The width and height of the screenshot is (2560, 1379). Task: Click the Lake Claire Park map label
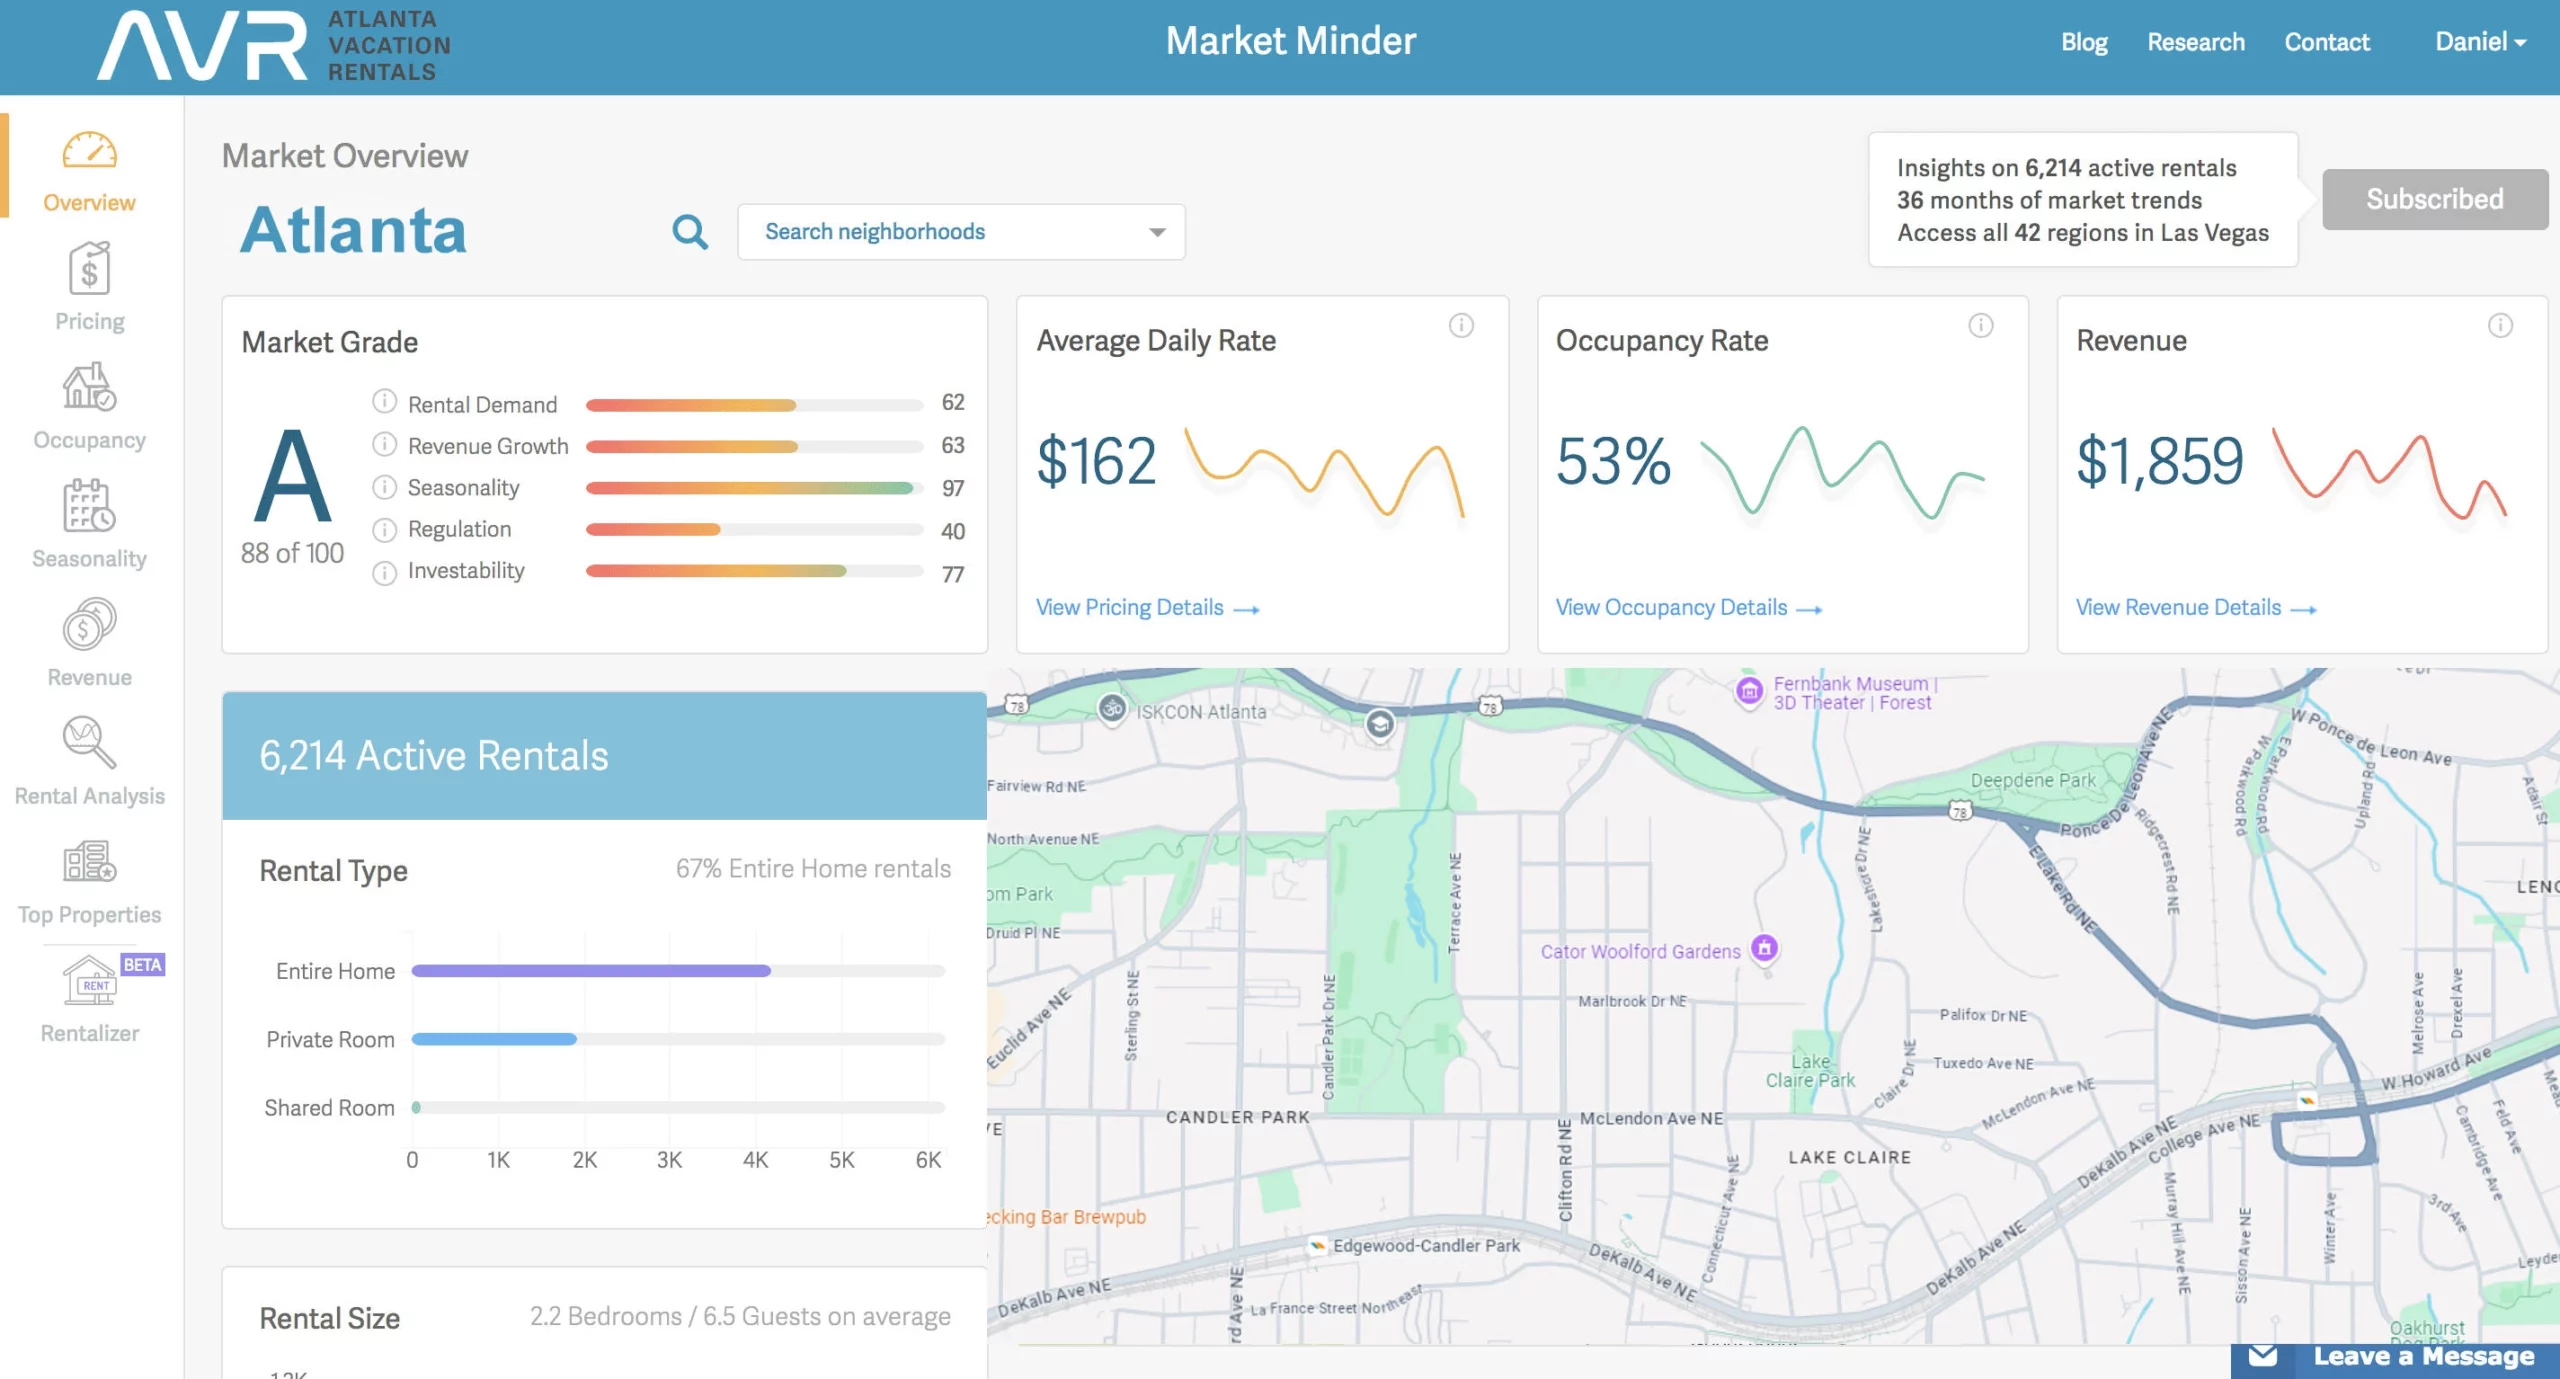coord(1810,1071)
